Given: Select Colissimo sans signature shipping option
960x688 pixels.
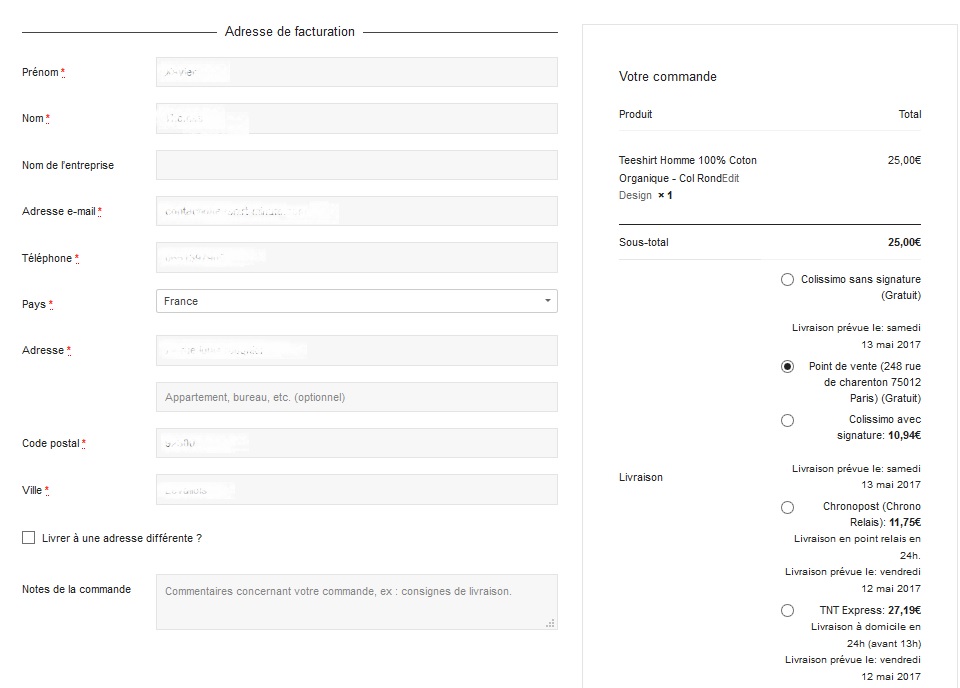Looking at the screenshot, I should tap(787, 280).
